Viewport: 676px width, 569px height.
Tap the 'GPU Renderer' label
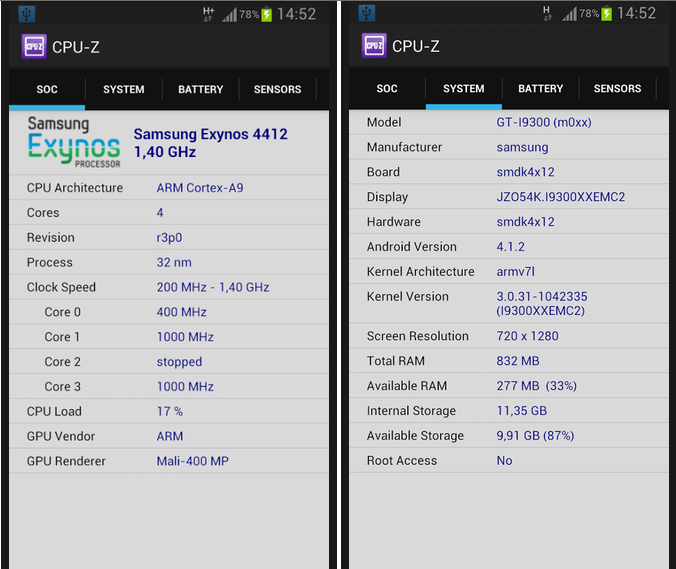(66, 461)
